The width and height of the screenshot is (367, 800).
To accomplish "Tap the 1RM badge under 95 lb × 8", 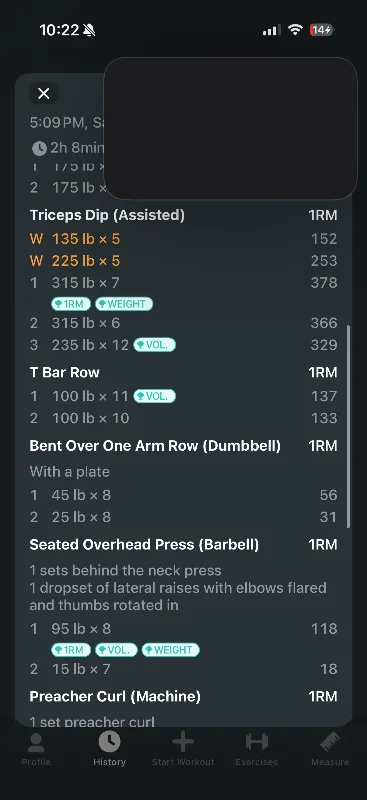I will (x=71, y=650).
